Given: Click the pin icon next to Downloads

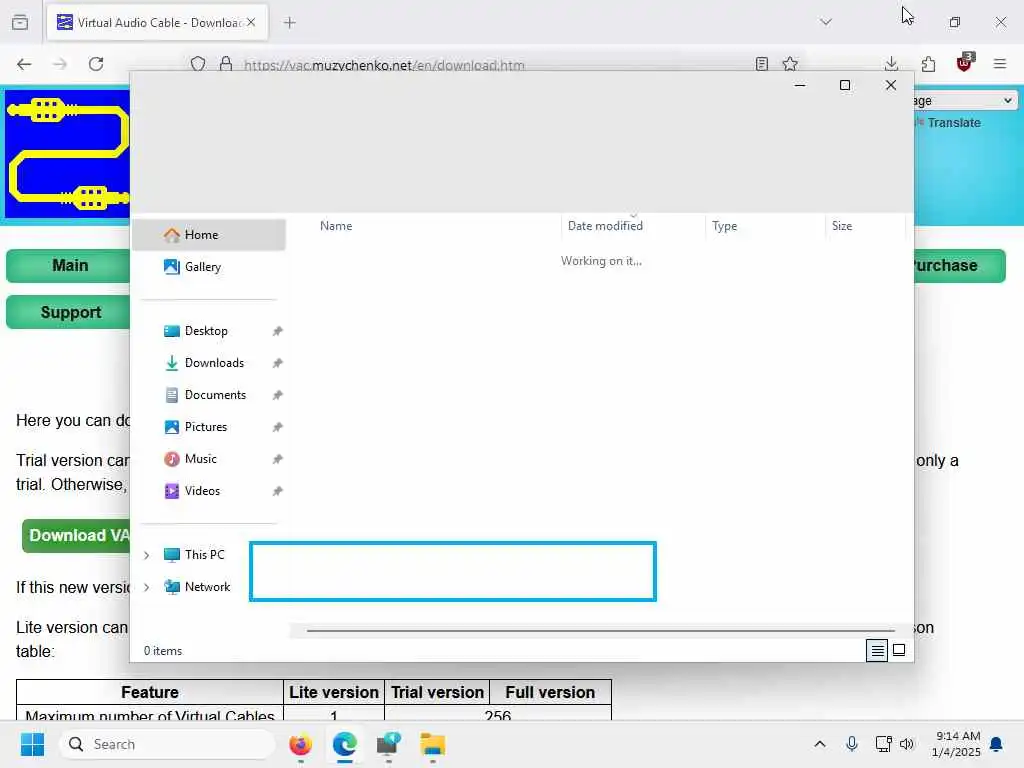Looking at the screenshot, I should point(278,363).
